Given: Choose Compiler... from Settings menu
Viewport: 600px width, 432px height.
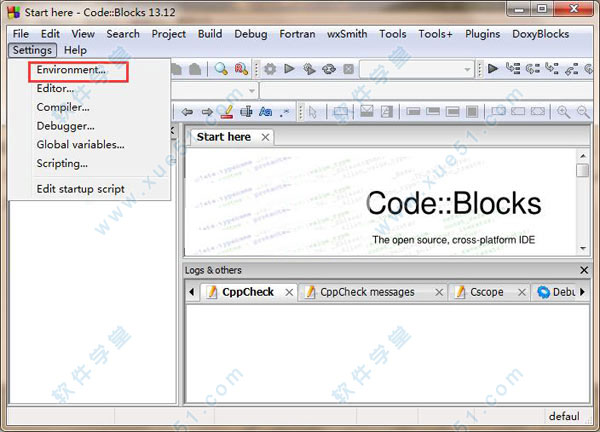Looking at the screenshot, I should [x=89, y=107].
